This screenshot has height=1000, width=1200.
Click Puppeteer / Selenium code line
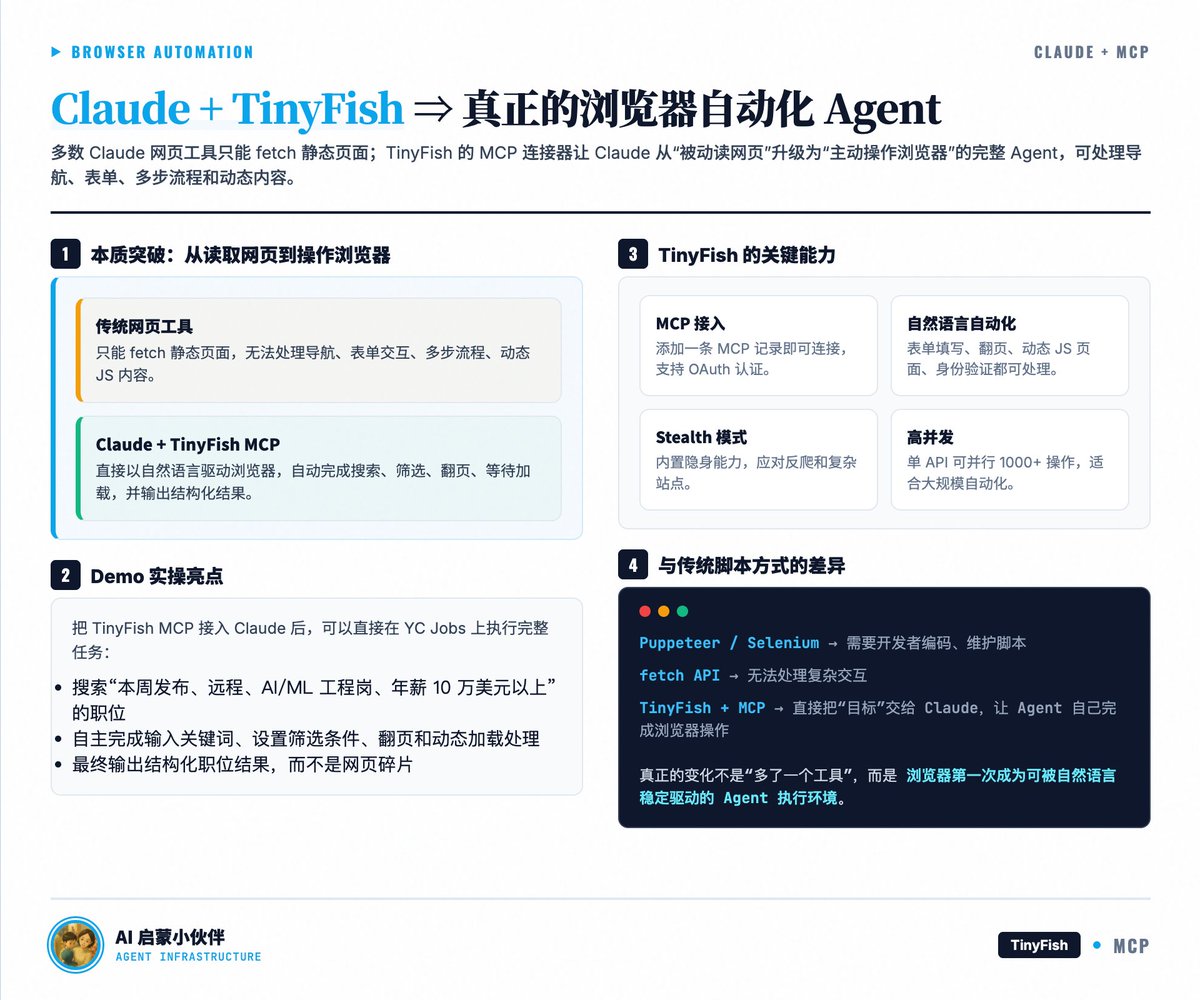pyautogui.click(x=832, y=643)
